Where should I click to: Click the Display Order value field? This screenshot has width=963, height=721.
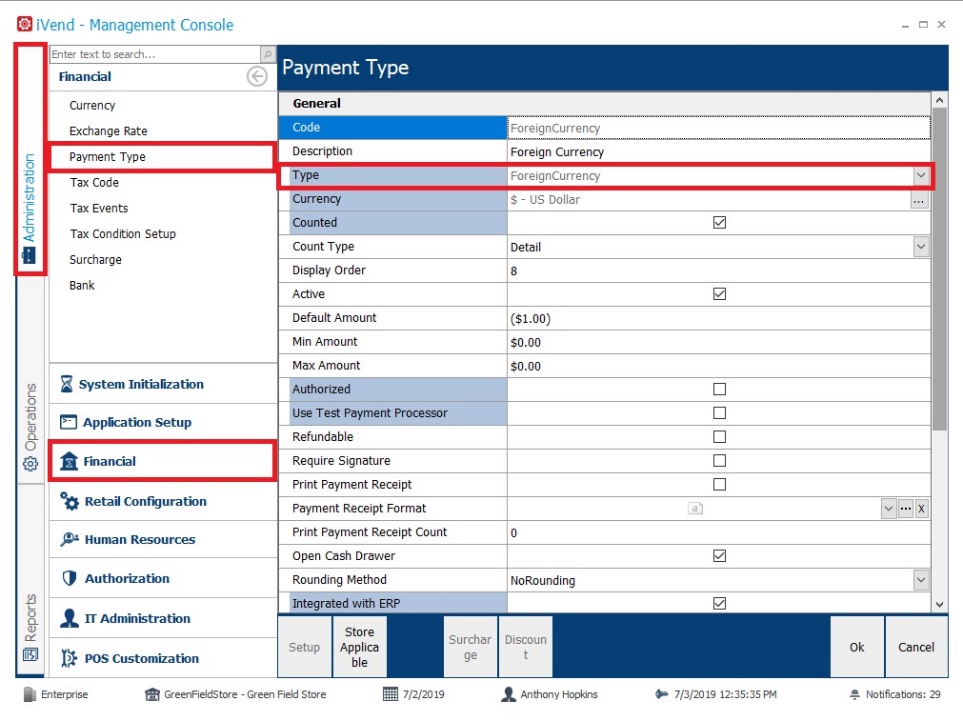click(719, 271)
